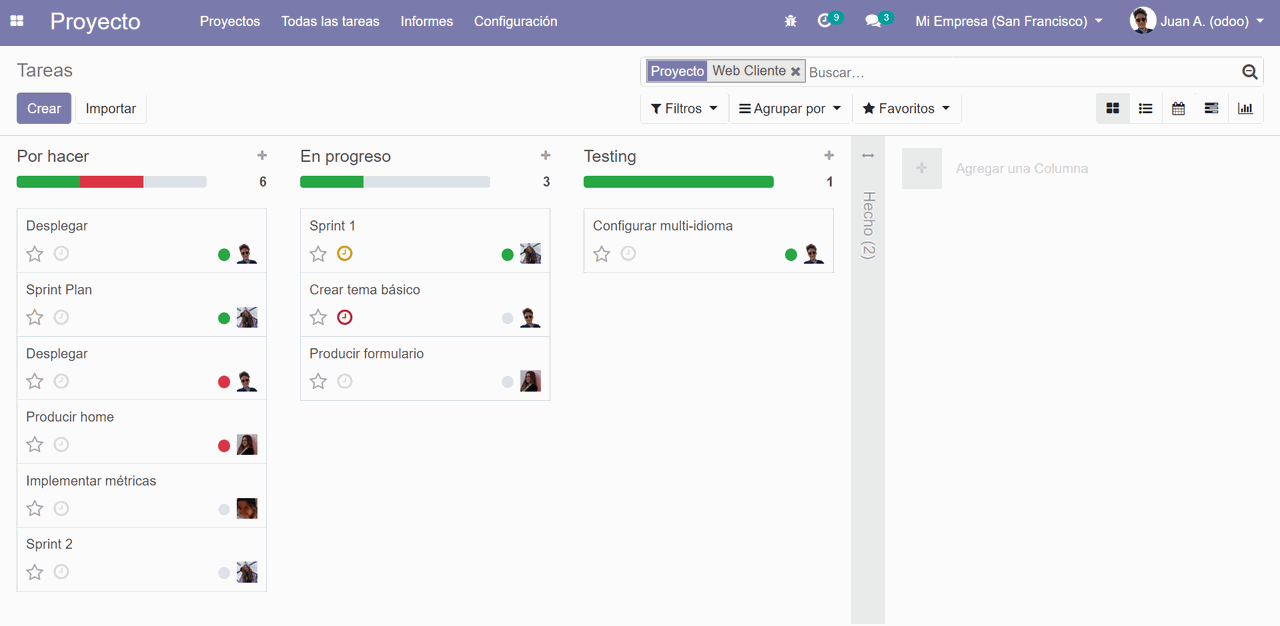
Task: Open the messaging conversations icon
Action: pos(871,19)
